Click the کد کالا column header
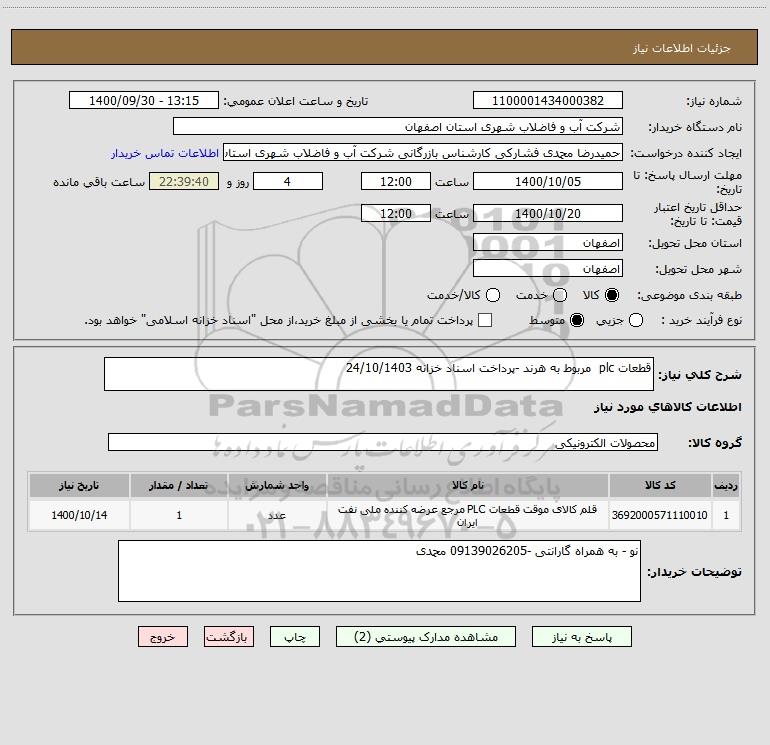The height and width of the screenshot is (745, 770). tap(660, 486)
